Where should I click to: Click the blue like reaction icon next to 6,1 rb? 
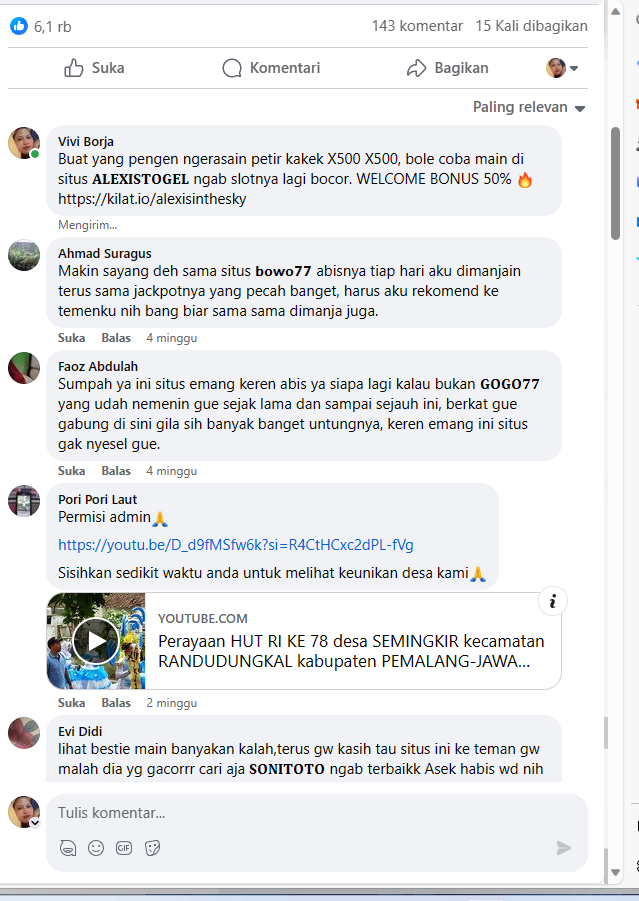tap(19, 26)
